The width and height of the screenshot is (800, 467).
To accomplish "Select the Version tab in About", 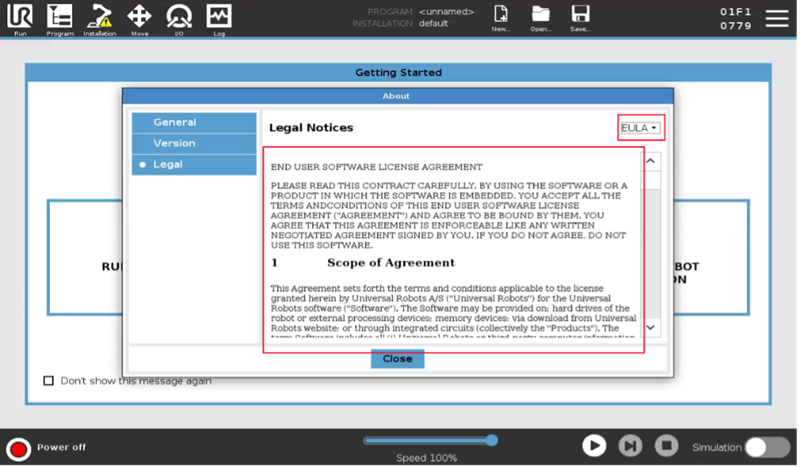I will click(194, 143).
